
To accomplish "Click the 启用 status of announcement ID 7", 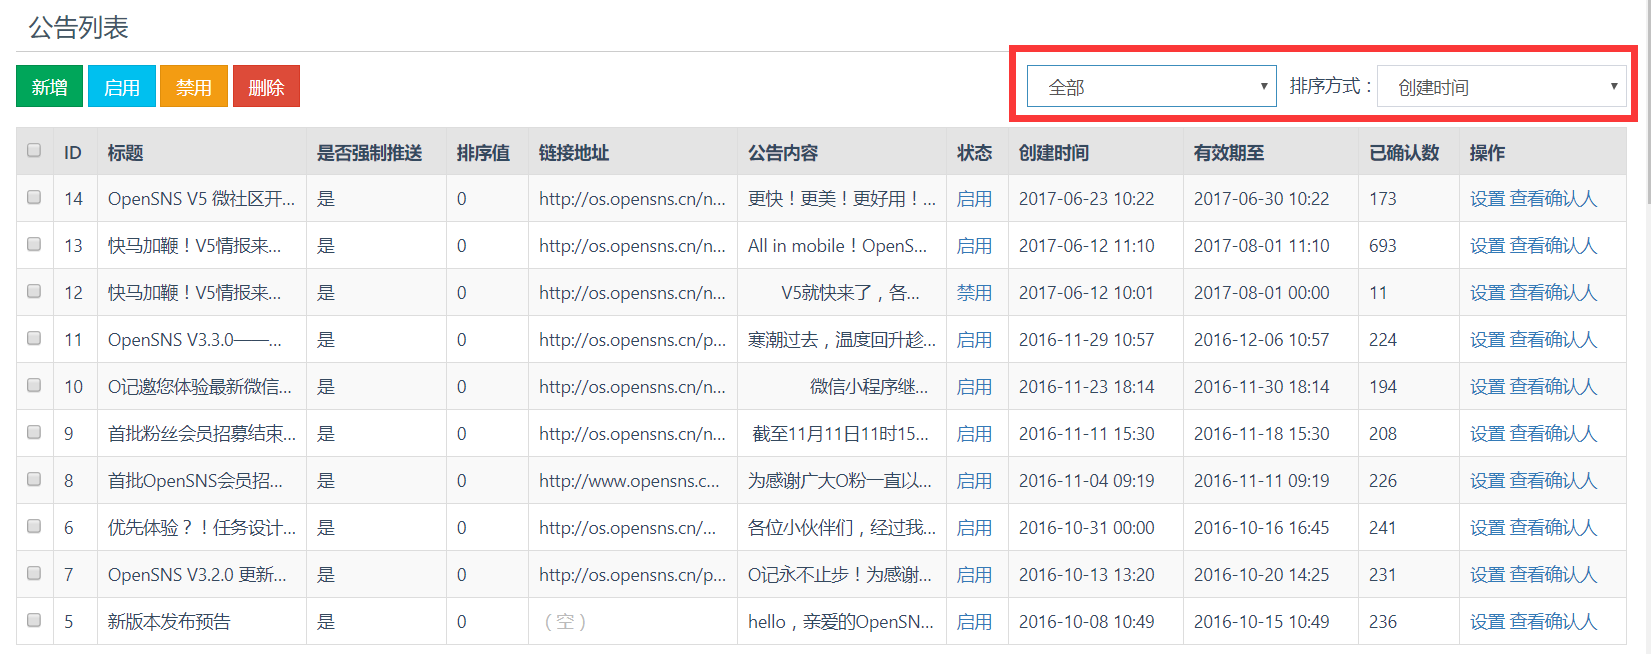I will point(974,575).
